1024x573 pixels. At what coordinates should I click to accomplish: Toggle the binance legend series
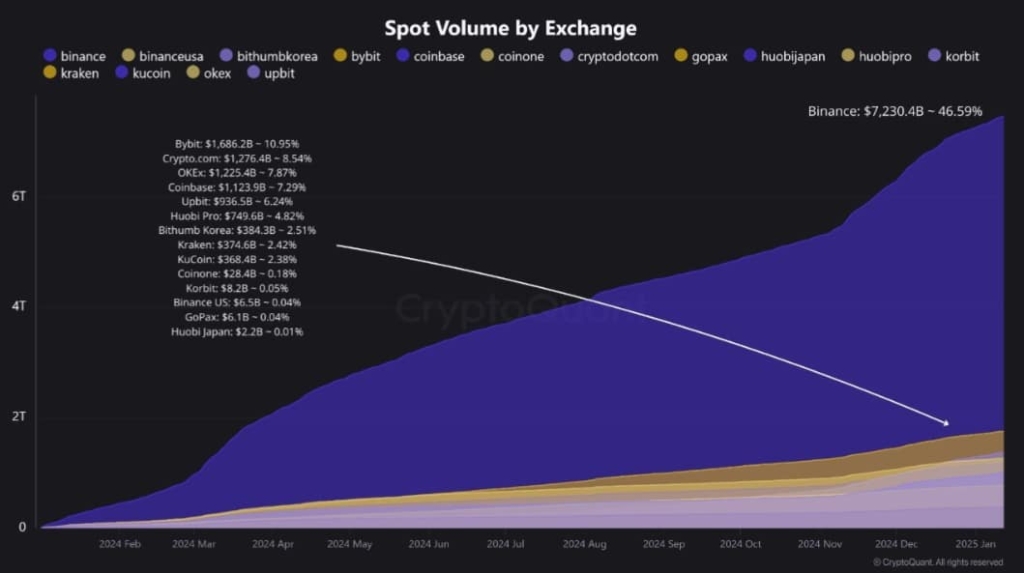(x=74, y=56)
